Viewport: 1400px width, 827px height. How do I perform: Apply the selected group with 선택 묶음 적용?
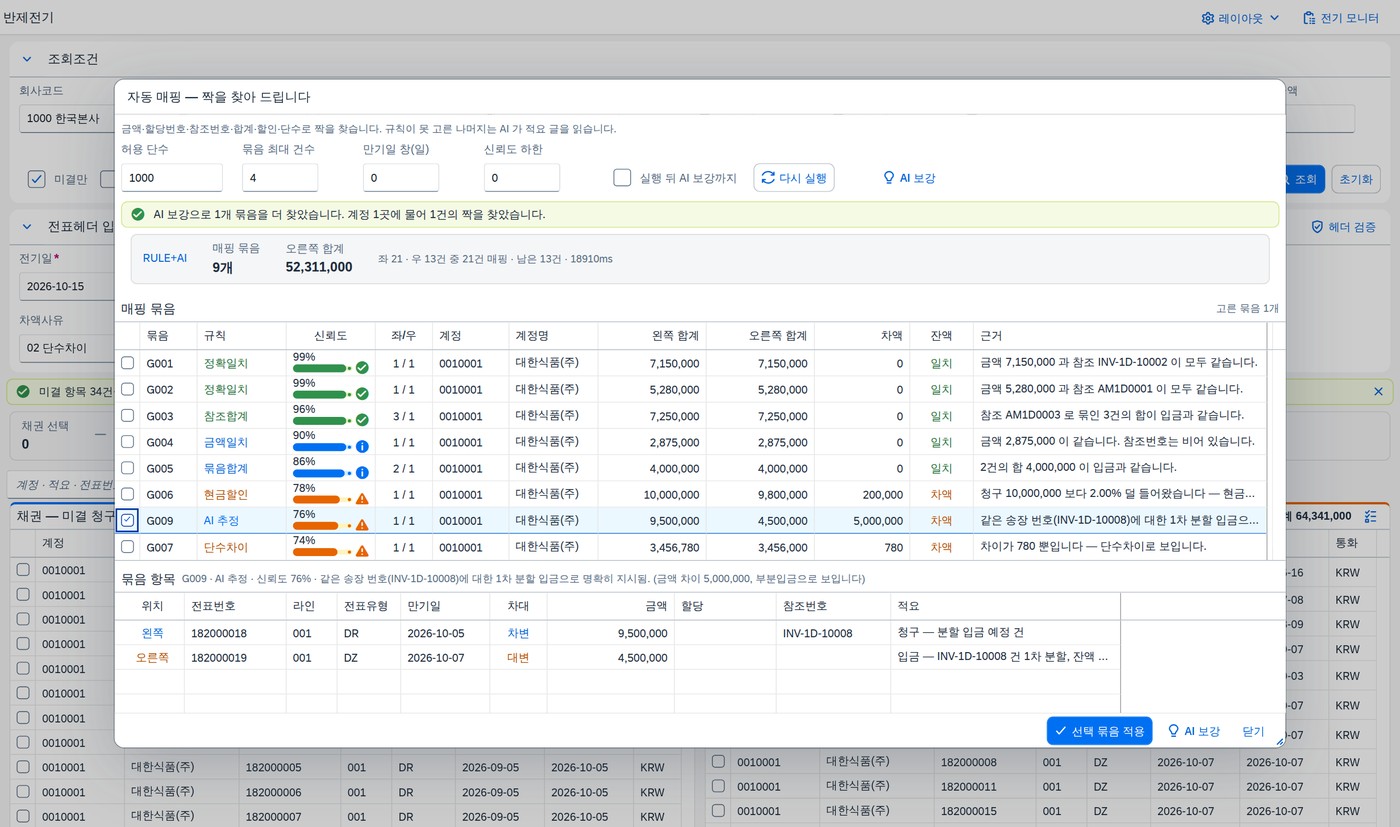coord(1099,731)
